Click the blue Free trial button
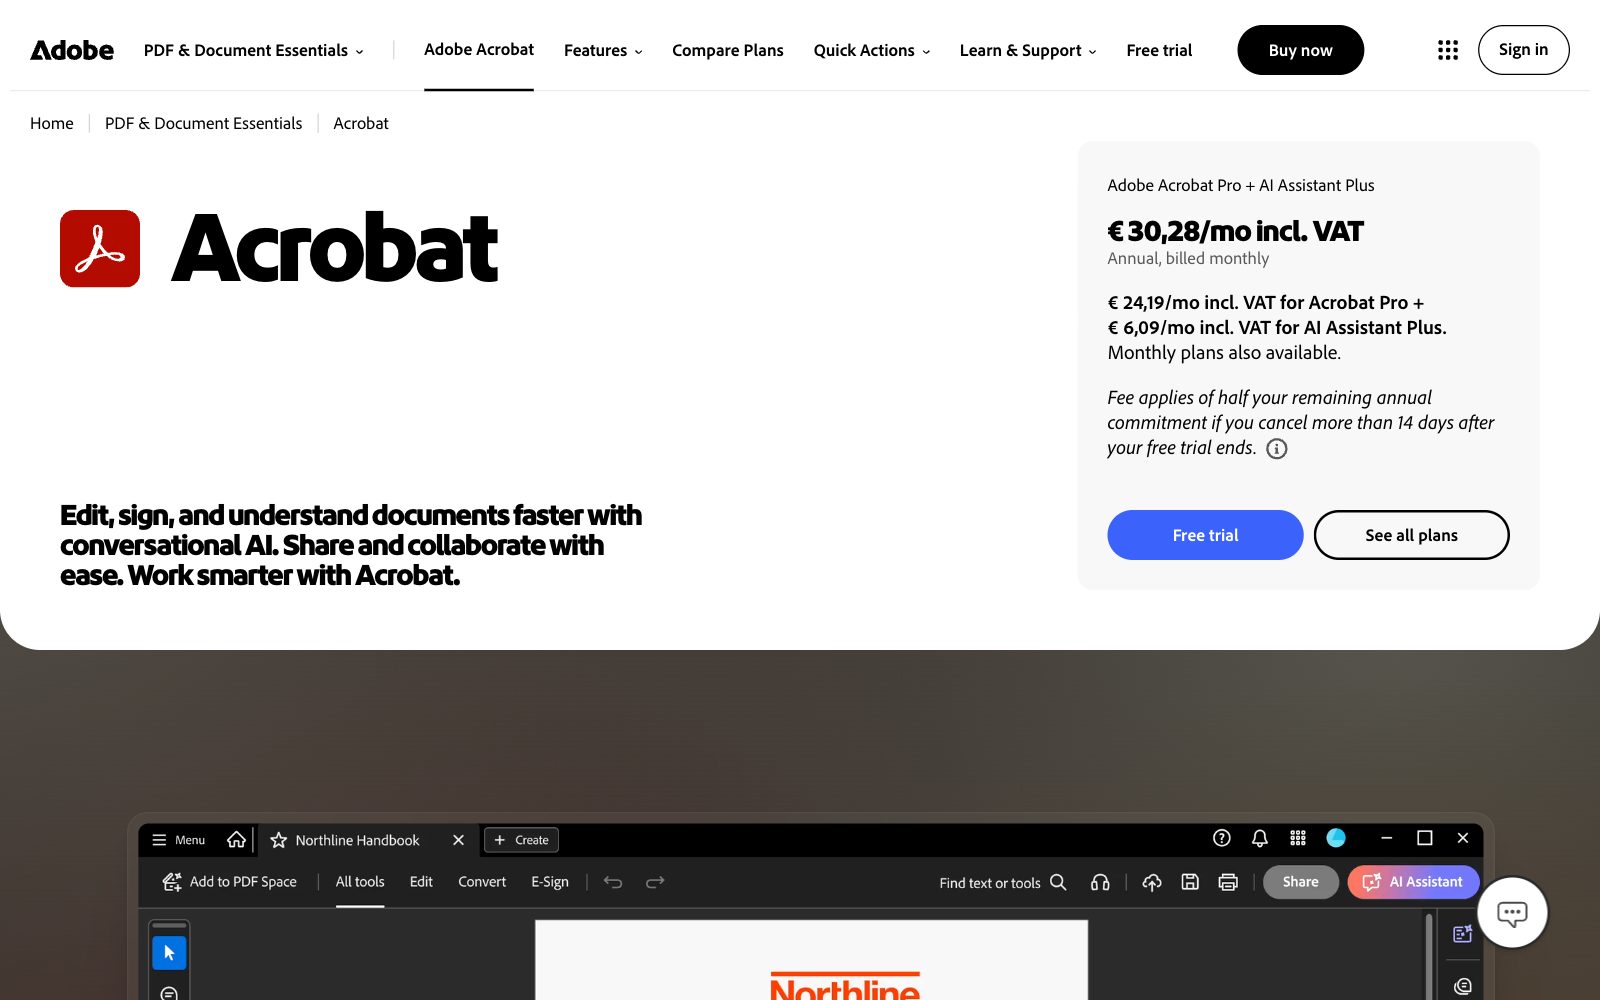The image size is (1600, 1000). click(x=1205, y=535)
